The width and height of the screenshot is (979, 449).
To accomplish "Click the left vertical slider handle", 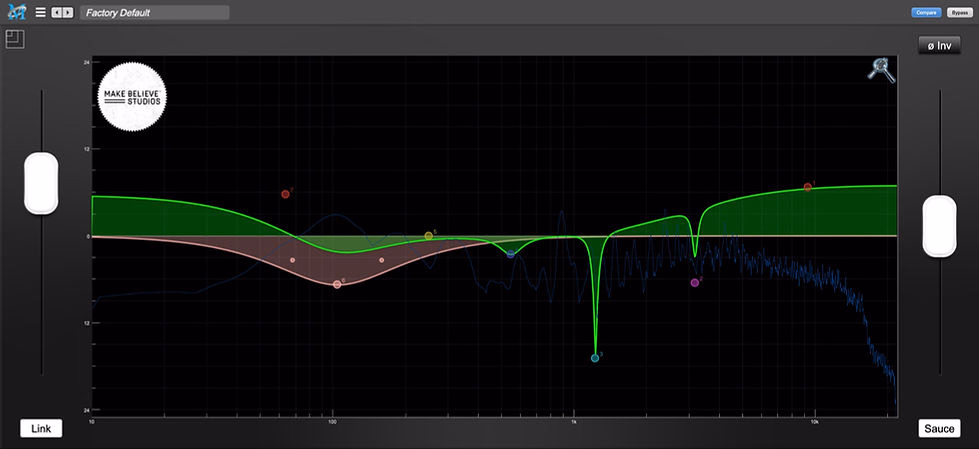I will coord(41,183).
